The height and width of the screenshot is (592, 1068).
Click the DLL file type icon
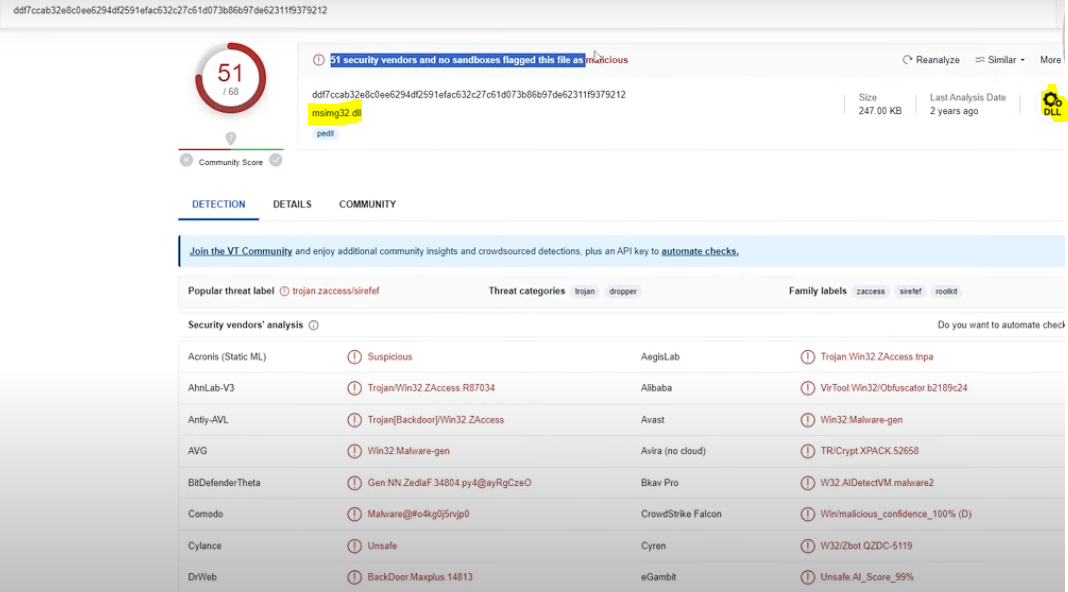click(1051, 103)
